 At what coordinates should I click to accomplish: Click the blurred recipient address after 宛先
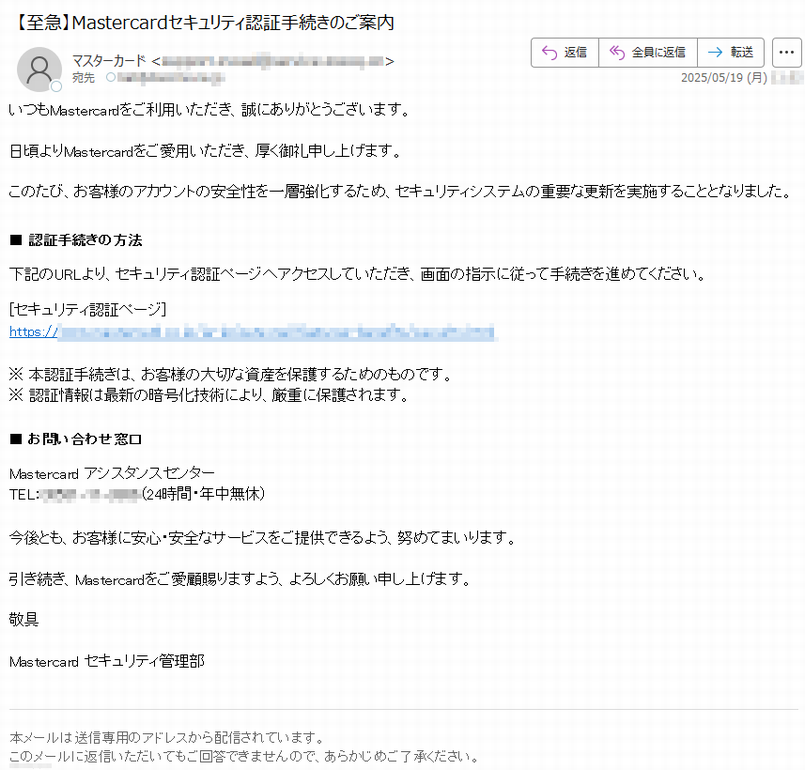click(171, 78)
